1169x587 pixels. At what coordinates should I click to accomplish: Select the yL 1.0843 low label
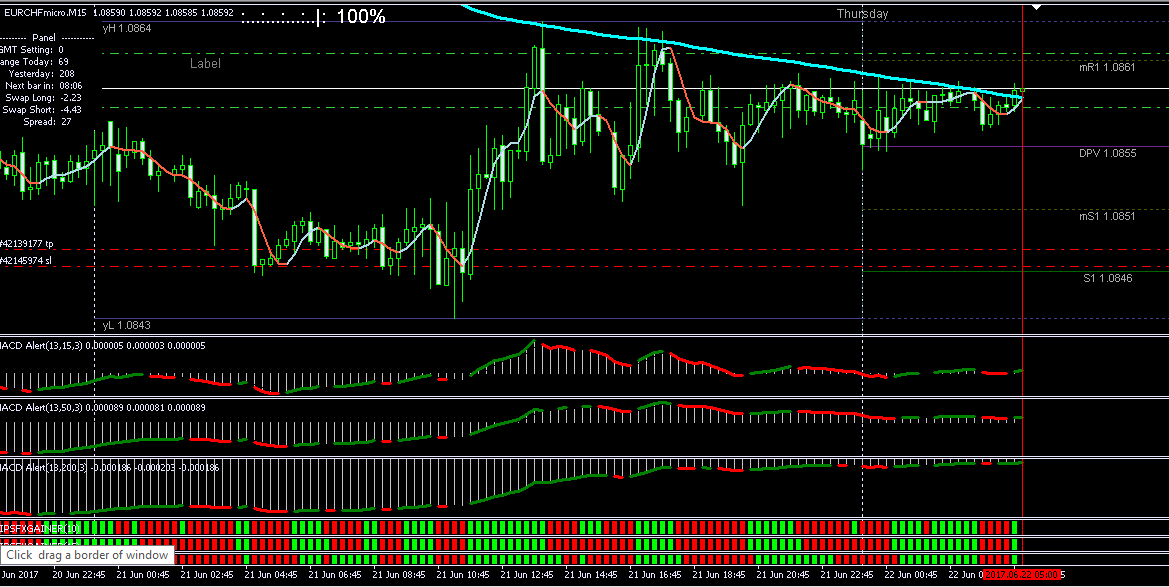(x=126, y=326)
